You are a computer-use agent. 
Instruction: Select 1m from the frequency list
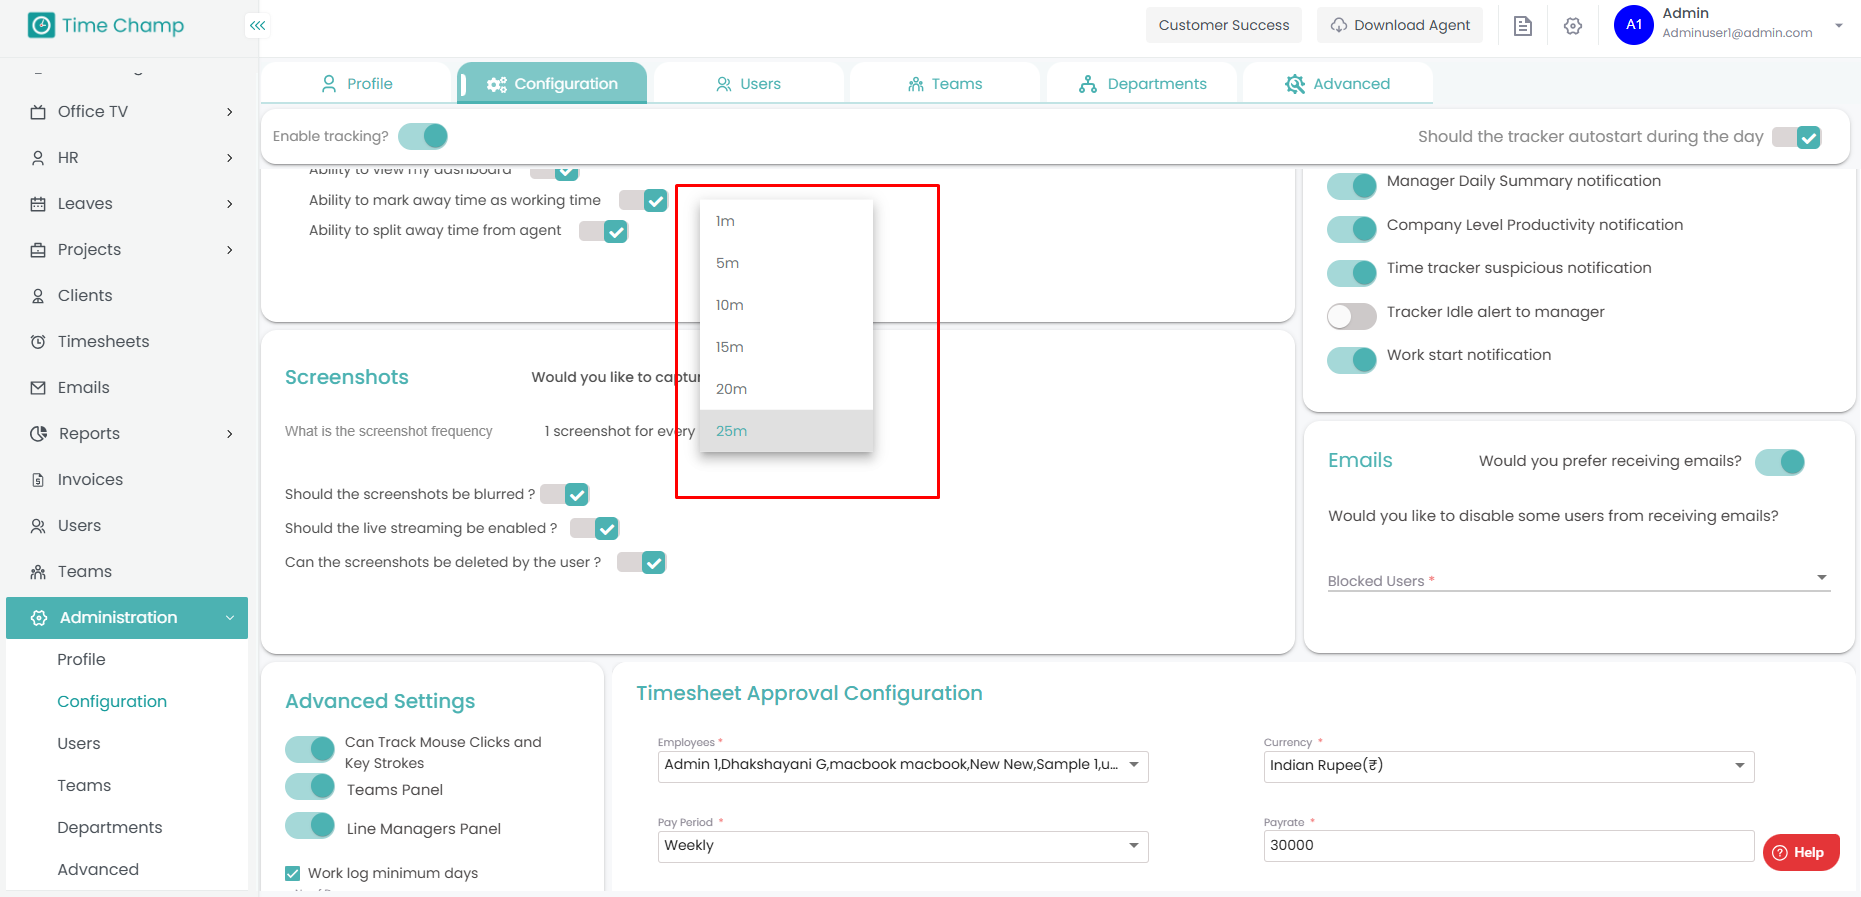coord(787,221)
